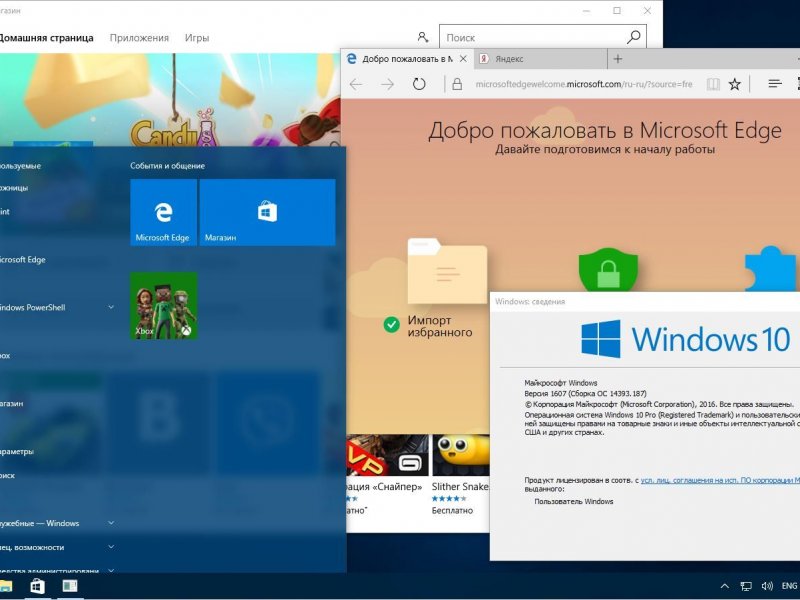Open the winver window icon on taskbar
This screenshot has height=600, width=800.
[70, 586]
